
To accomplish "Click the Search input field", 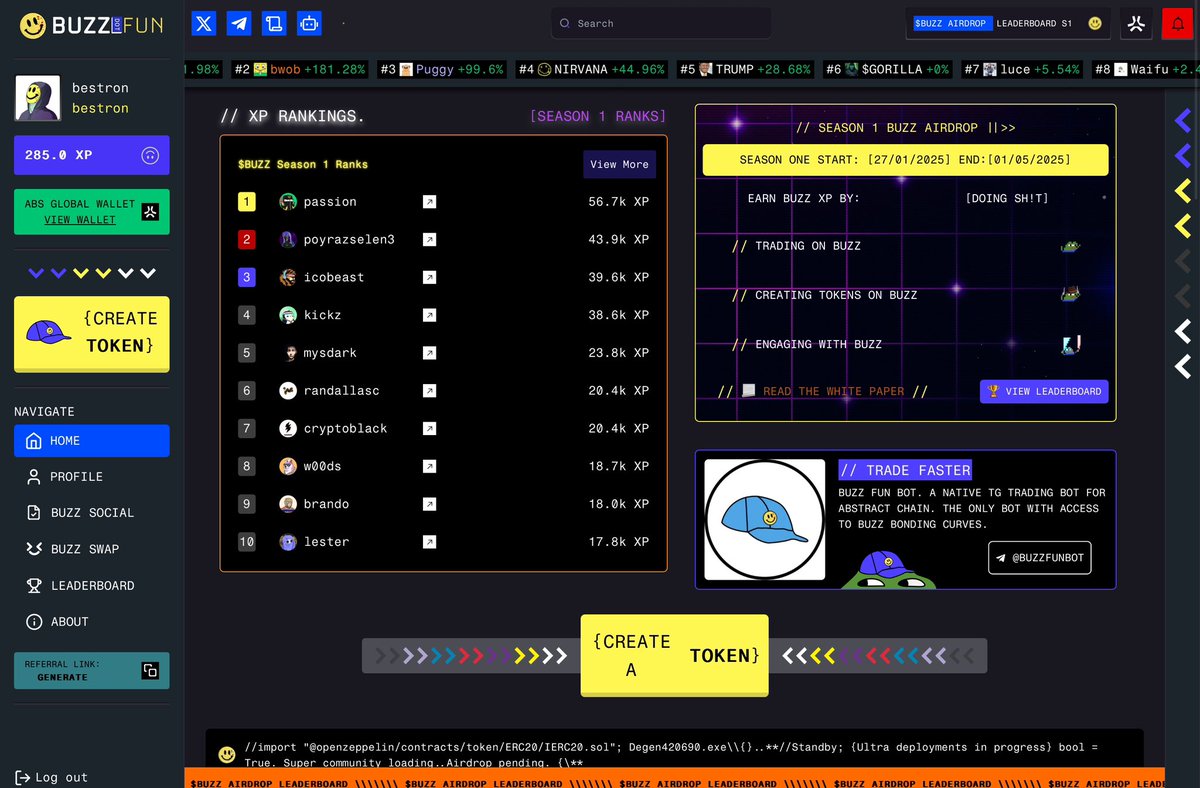I will coord(661,23).
